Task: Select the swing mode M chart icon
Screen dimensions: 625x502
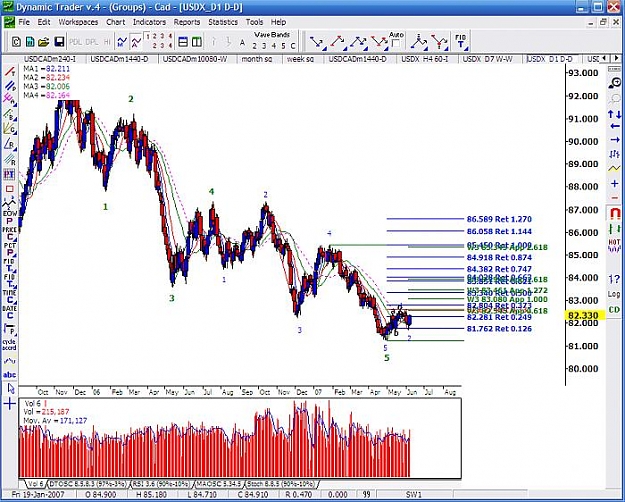Action: (122, 42)
